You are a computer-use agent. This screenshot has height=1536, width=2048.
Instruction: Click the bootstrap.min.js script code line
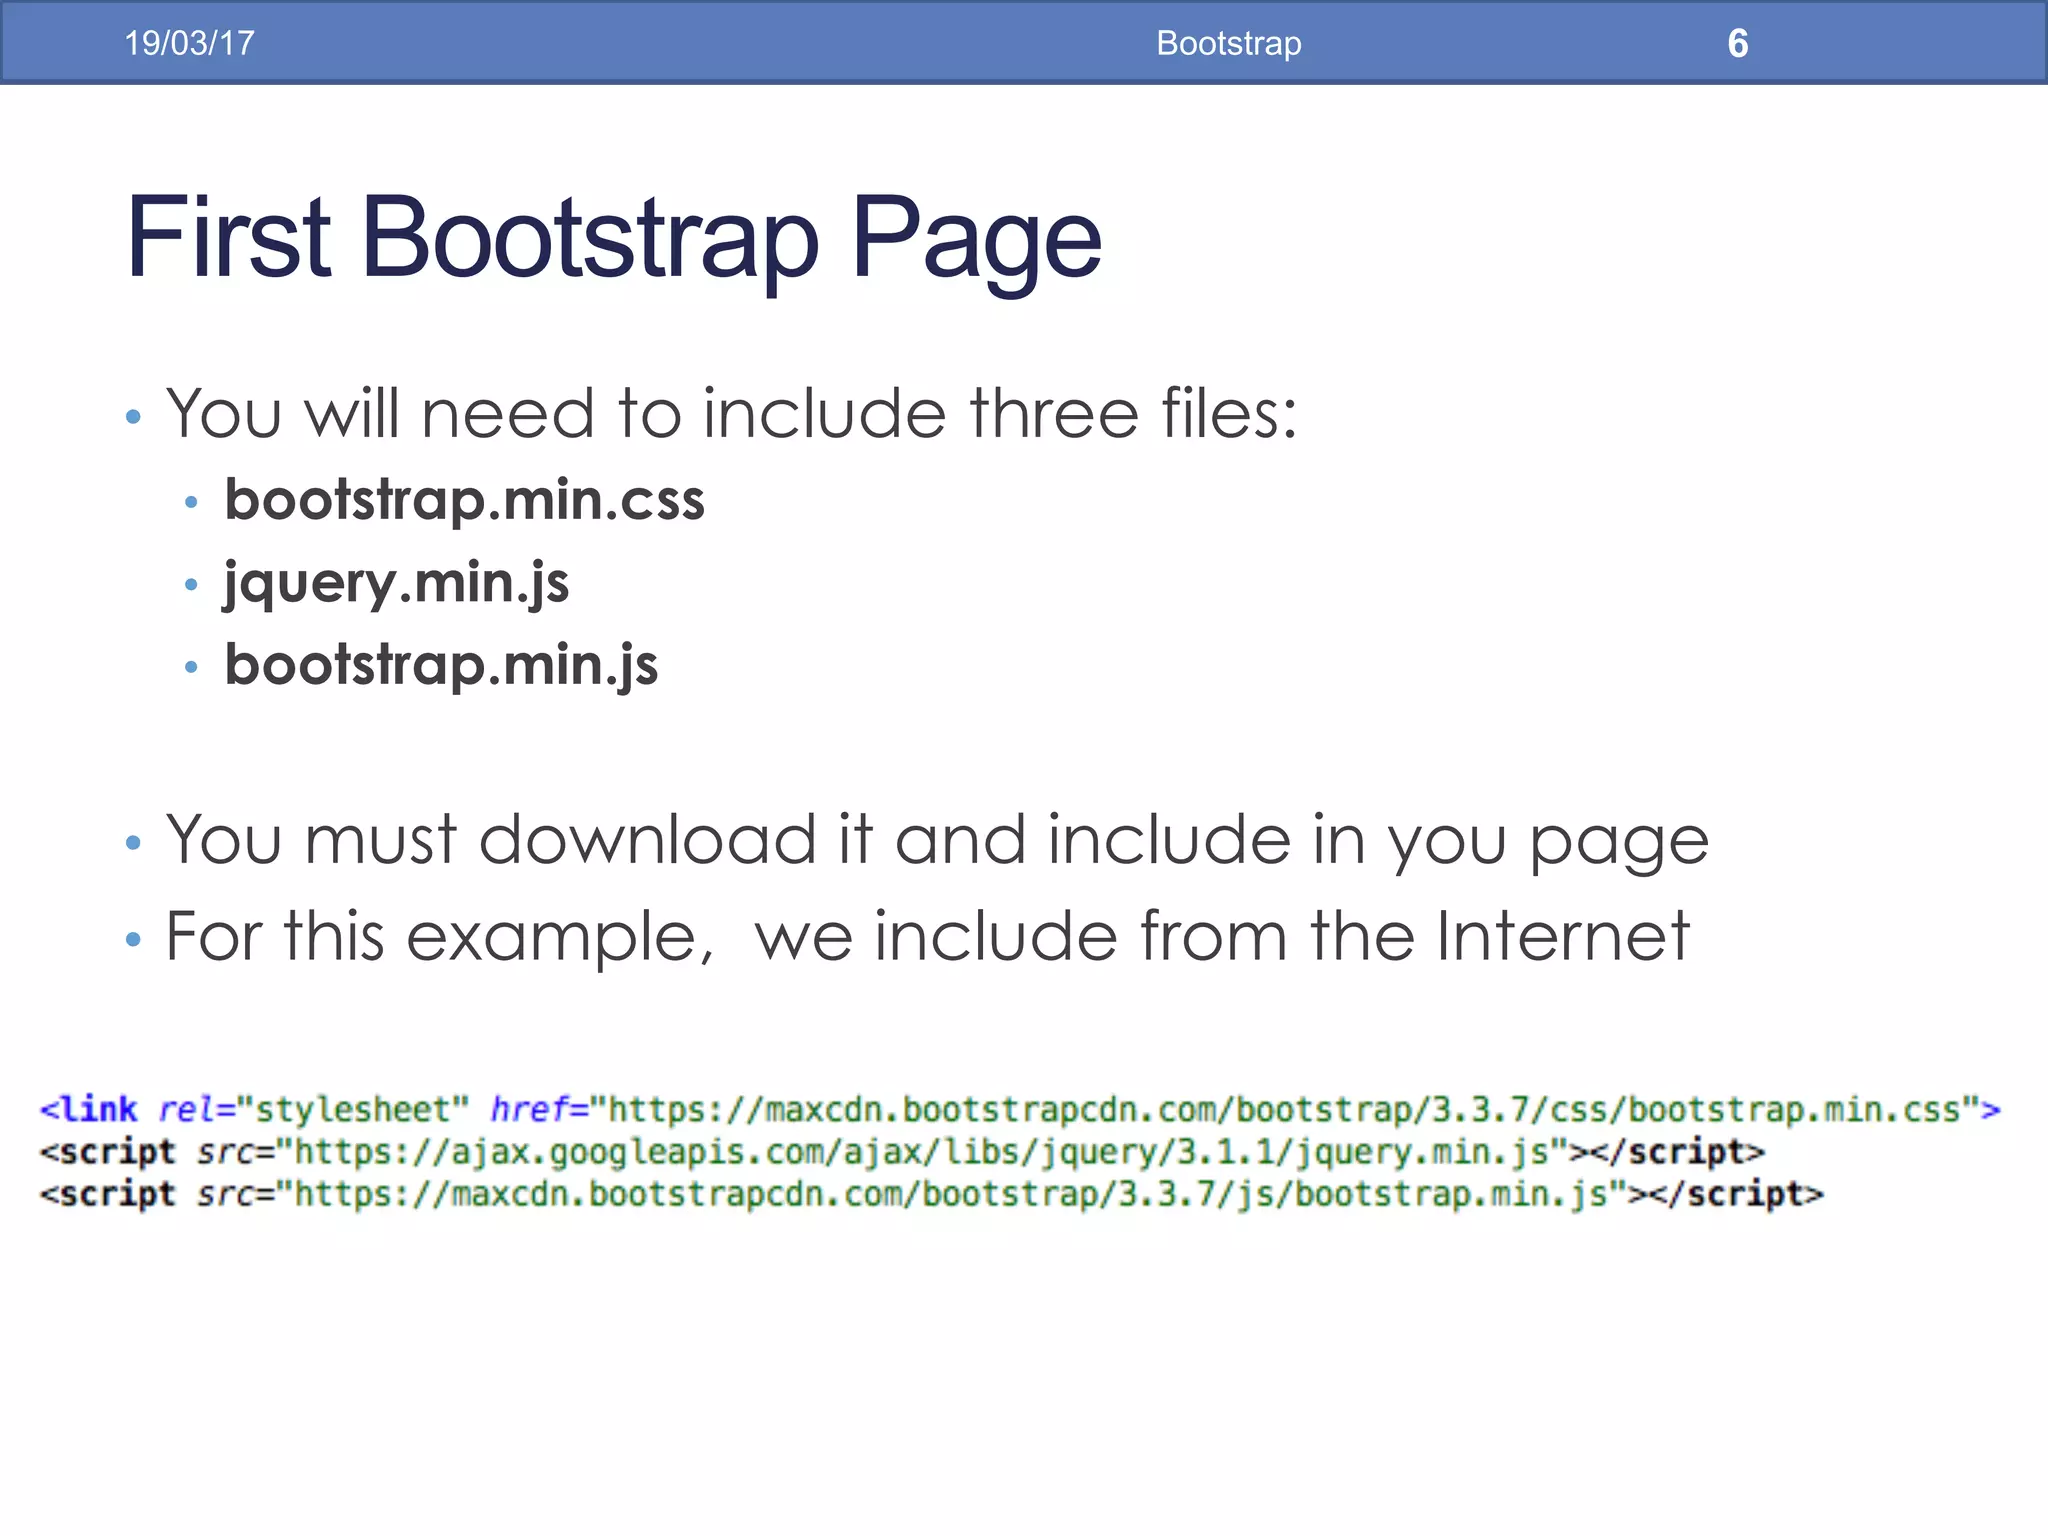(x=931, y=1194)
